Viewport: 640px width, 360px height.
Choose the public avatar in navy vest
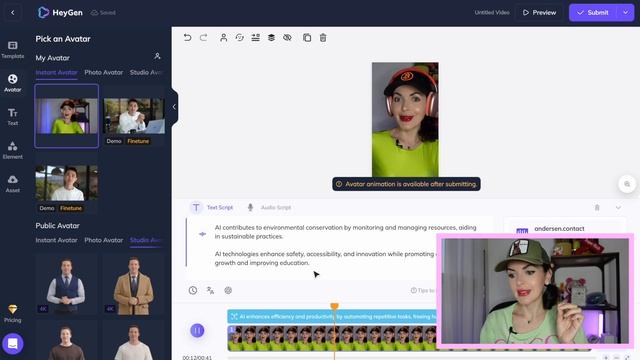point(67,284)
